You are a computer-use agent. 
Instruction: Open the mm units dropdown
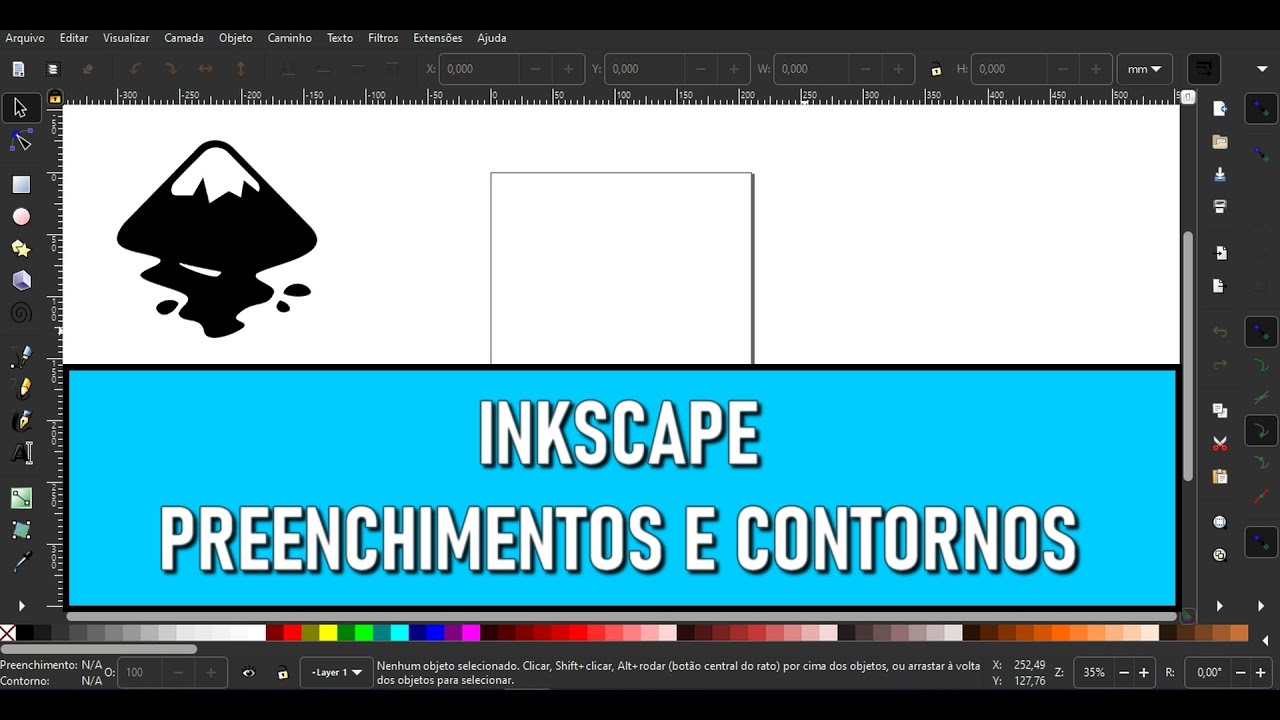1144,69
